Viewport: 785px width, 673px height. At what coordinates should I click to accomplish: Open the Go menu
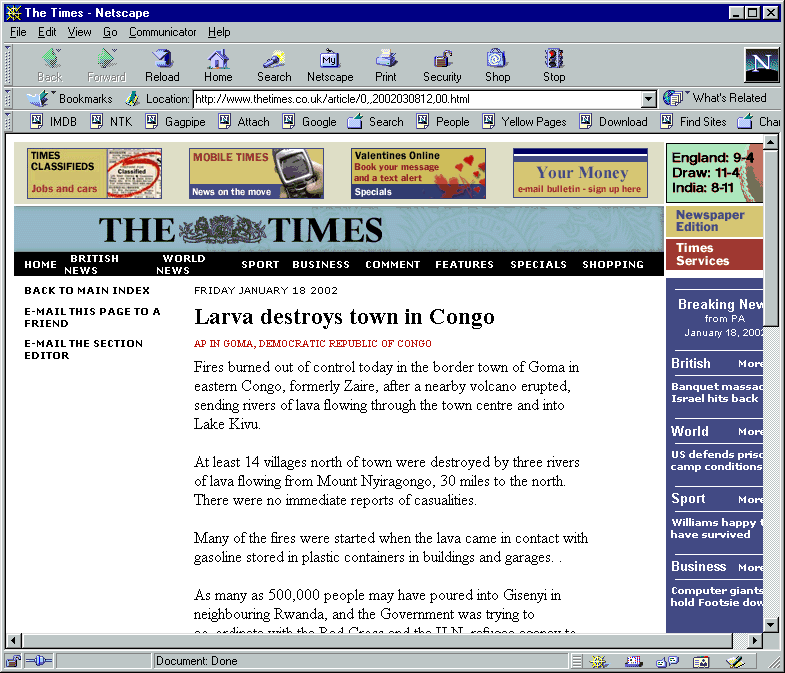[x=110, y=32]
